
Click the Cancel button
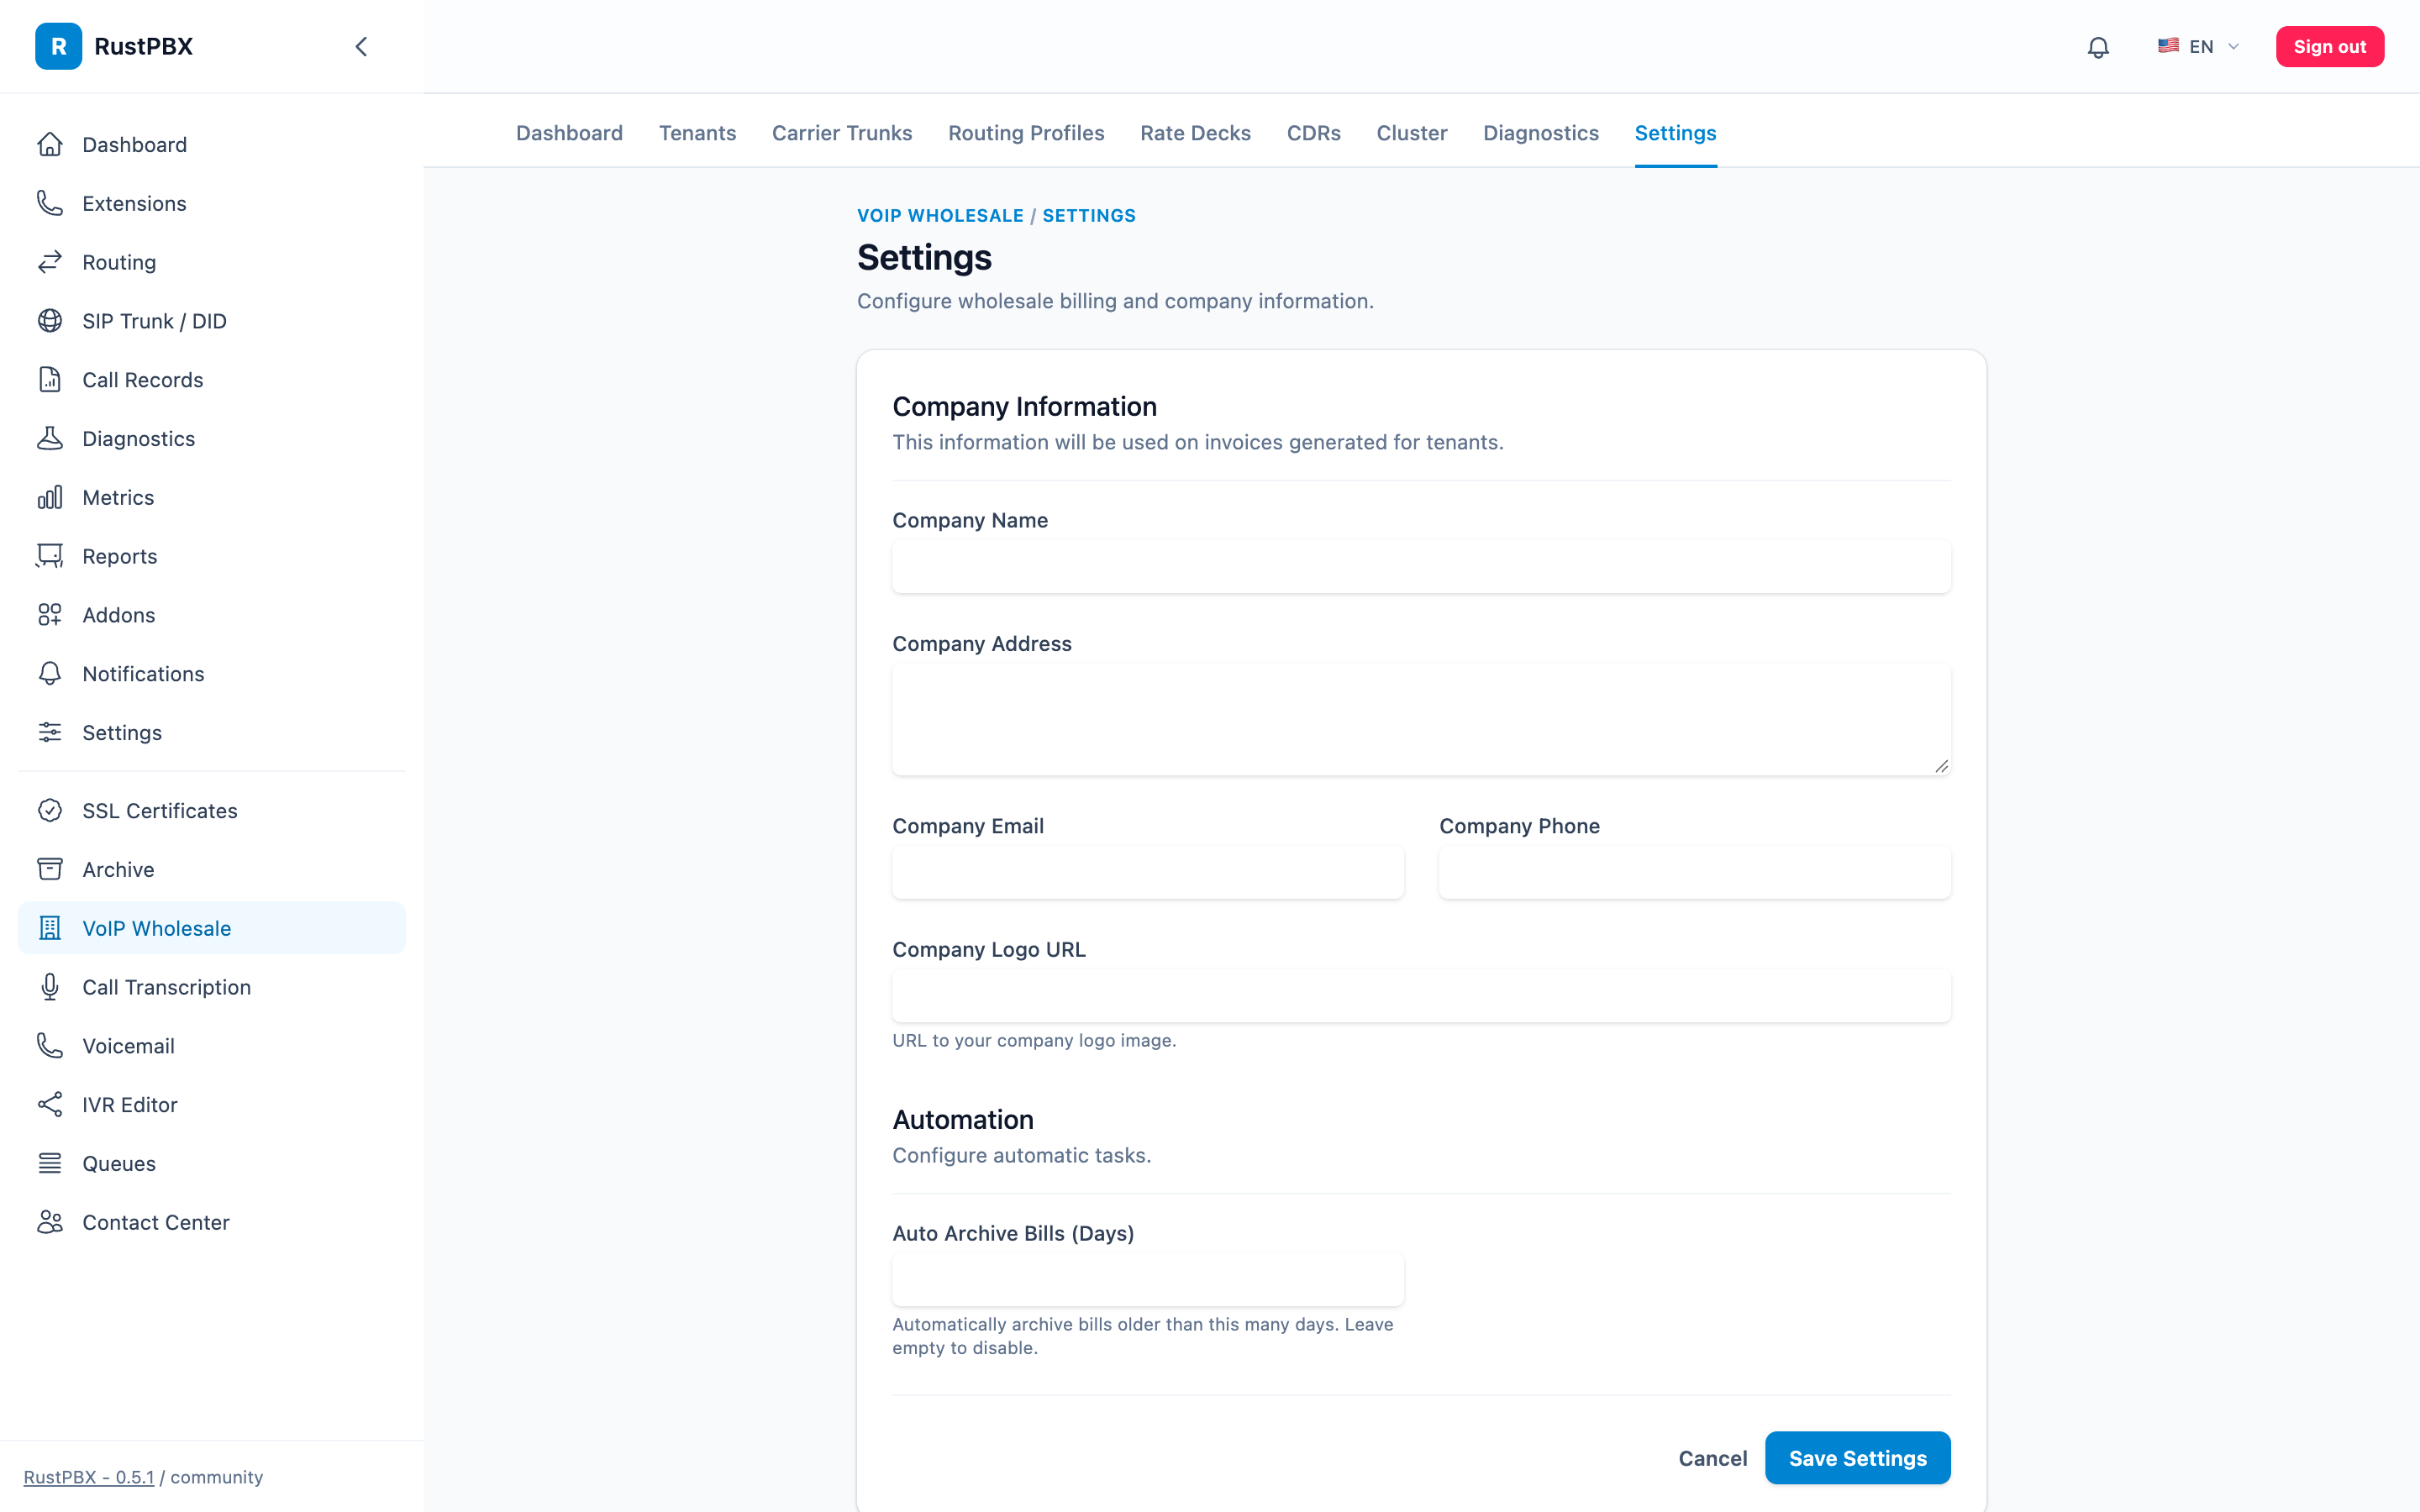1712,1458
